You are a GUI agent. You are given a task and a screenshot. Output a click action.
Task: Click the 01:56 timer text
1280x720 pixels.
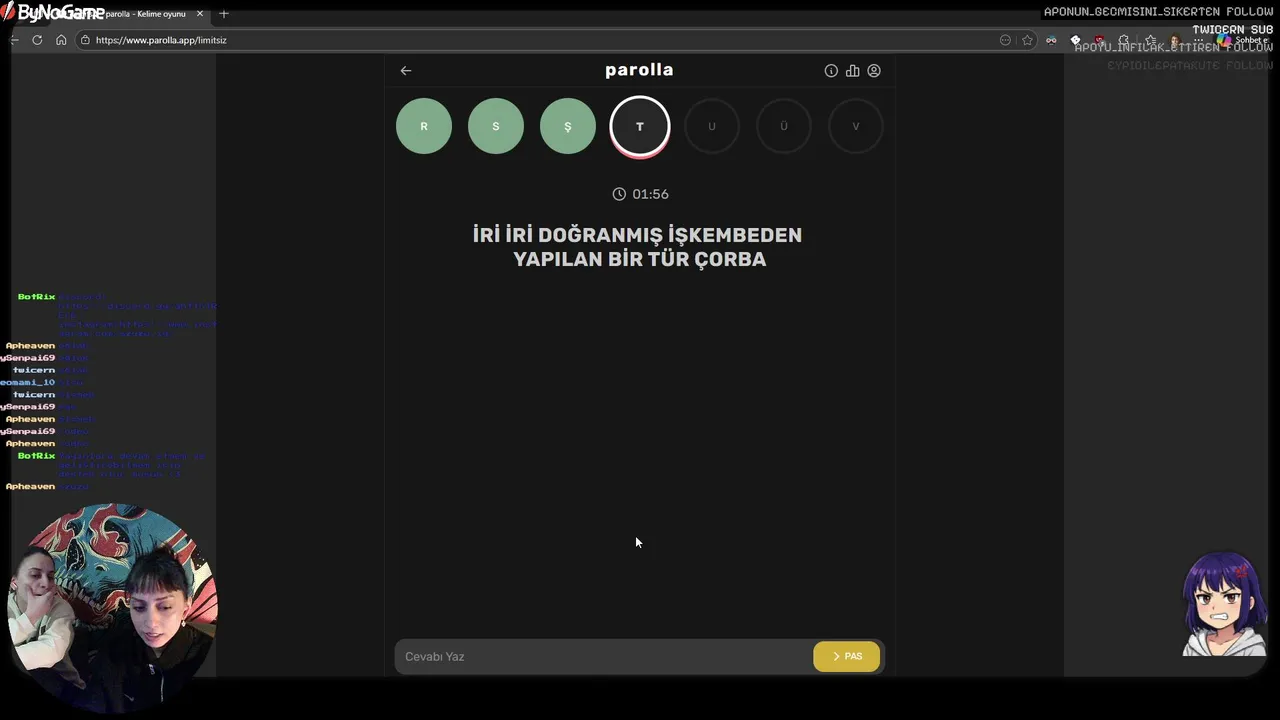click(x=650, y=194)
